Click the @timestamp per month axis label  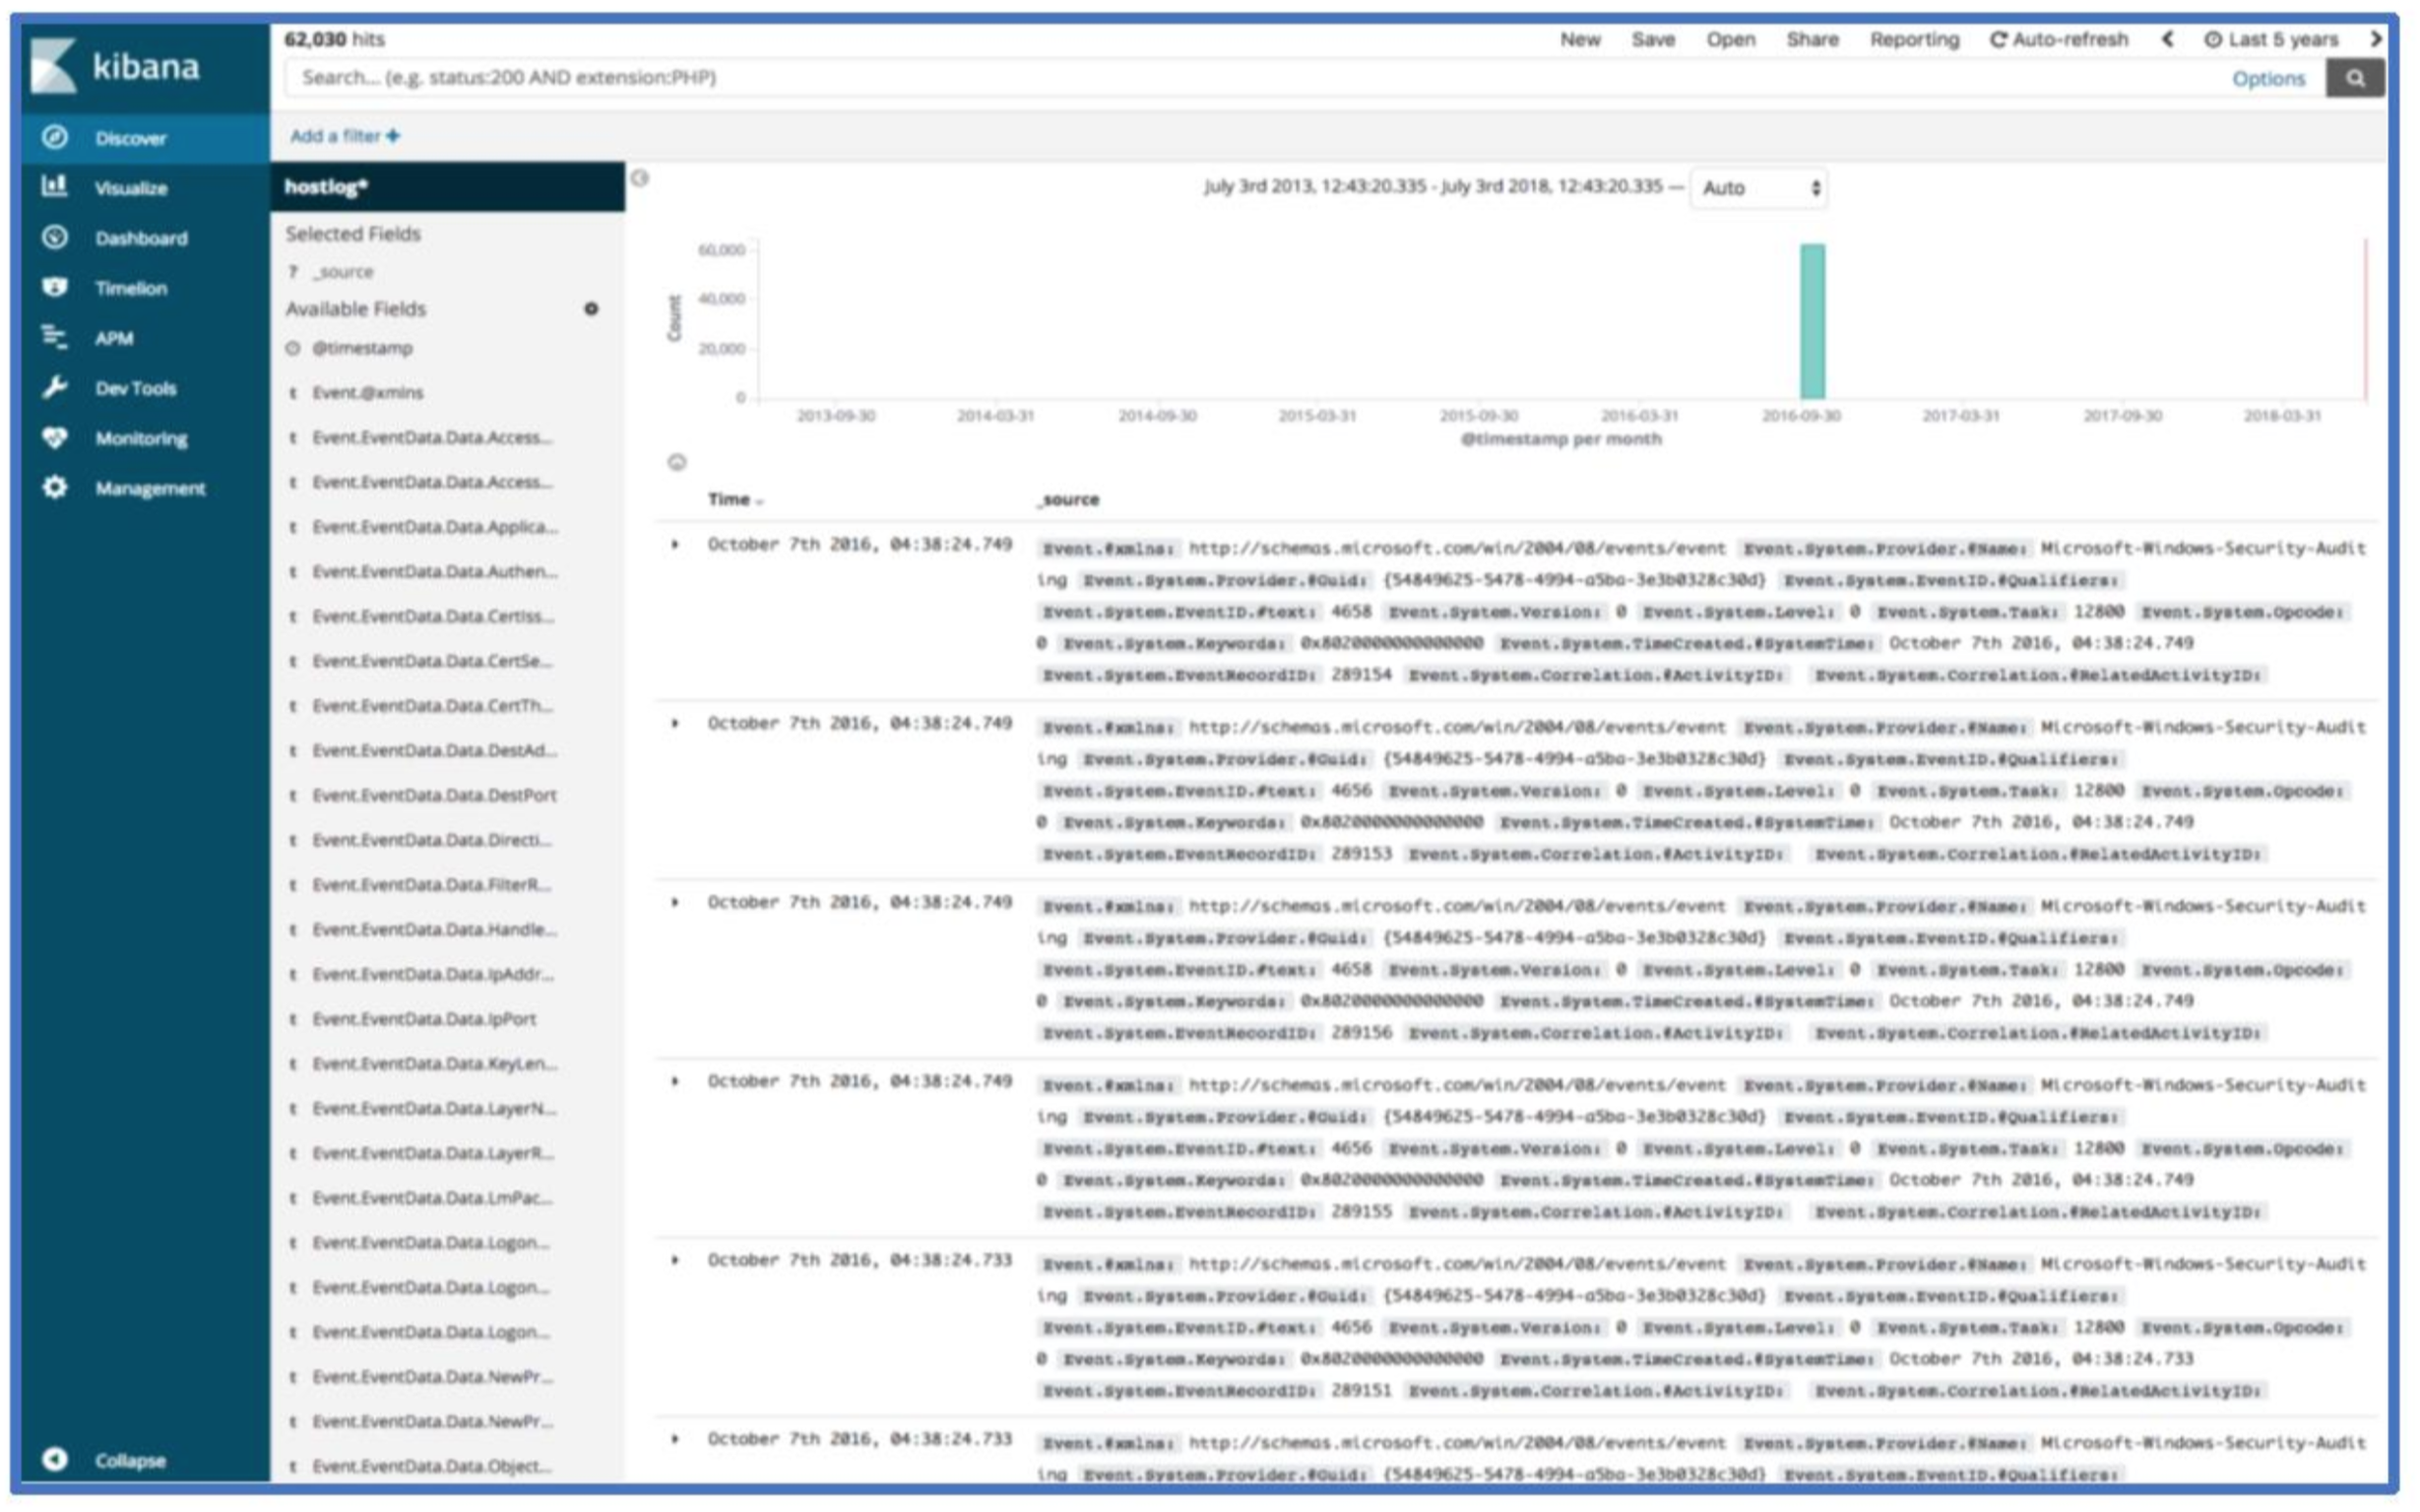pos(1561,439)
